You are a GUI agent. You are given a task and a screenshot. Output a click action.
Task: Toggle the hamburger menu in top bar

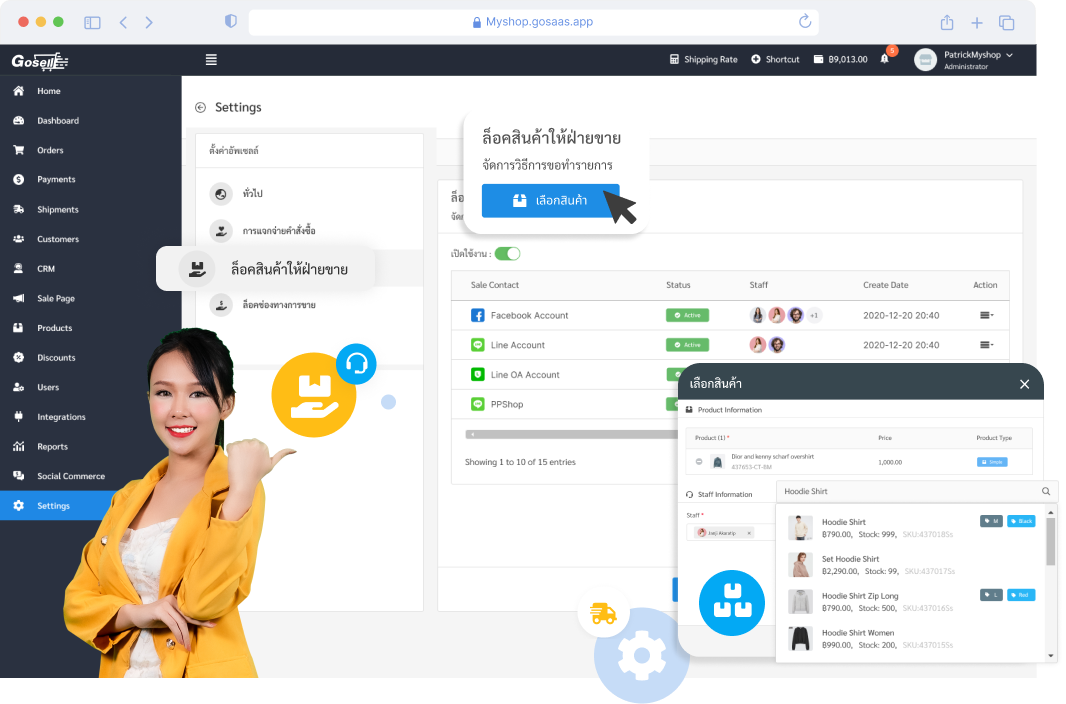click(x=211, y=60)
